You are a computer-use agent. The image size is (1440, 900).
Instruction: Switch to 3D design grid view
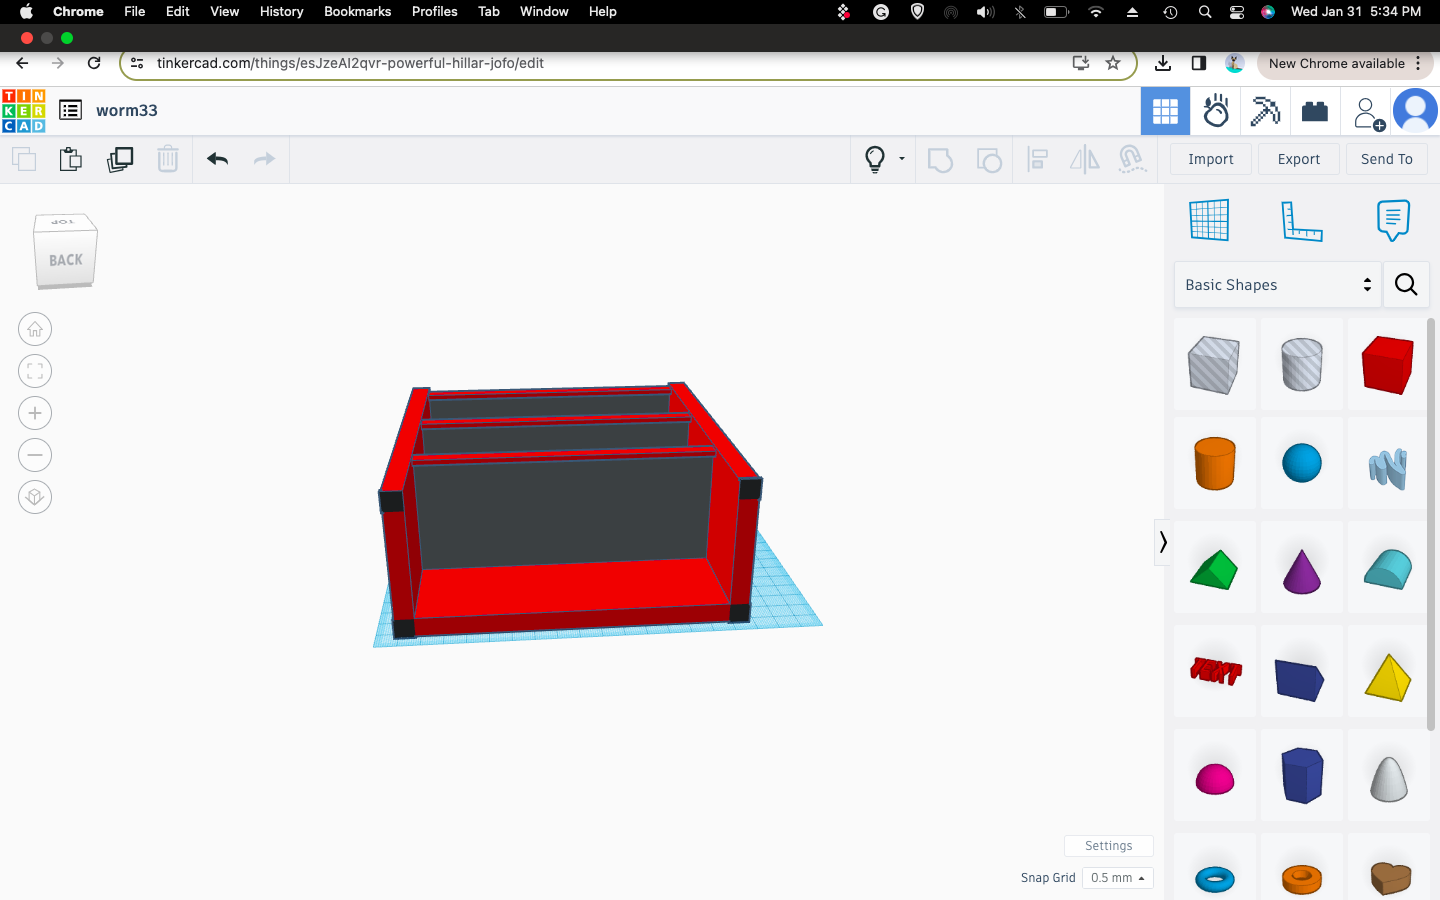point(1165,111)
